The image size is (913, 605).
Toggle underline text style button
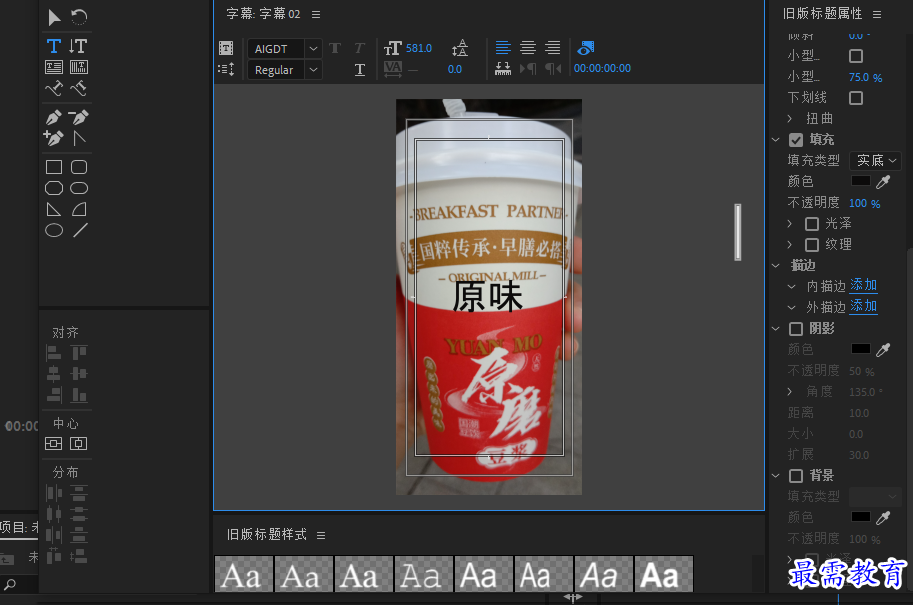[360, 70]
